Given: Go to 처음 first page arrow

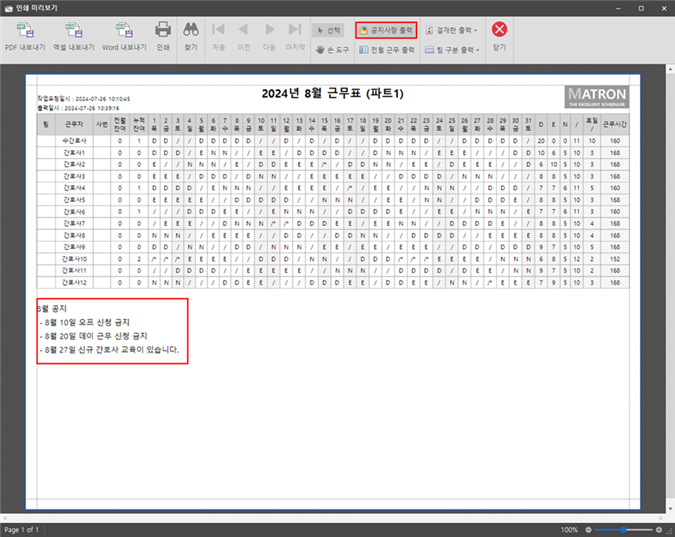Looking at the screenshot, I should tap(219, 31).
